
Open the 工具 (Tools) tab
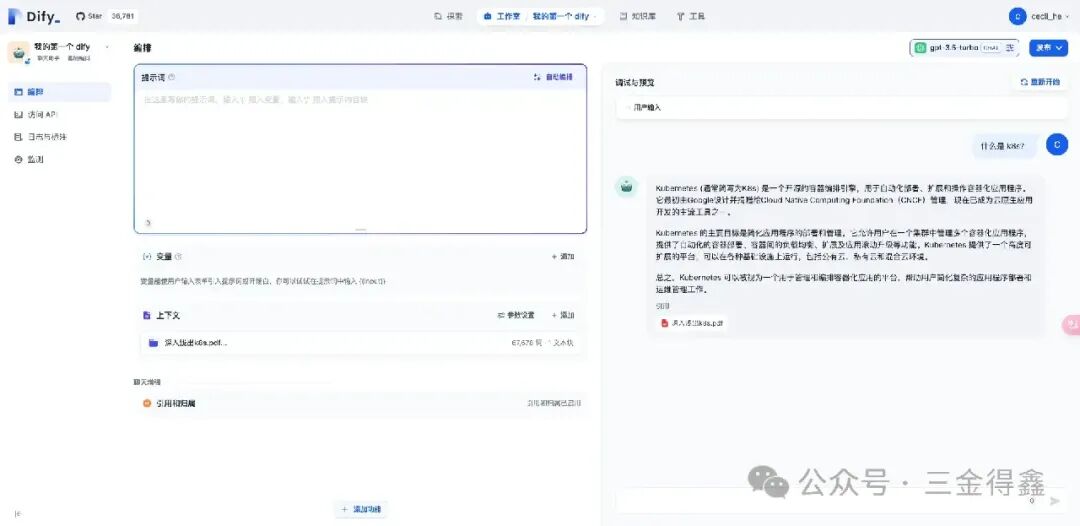[691, 16]
